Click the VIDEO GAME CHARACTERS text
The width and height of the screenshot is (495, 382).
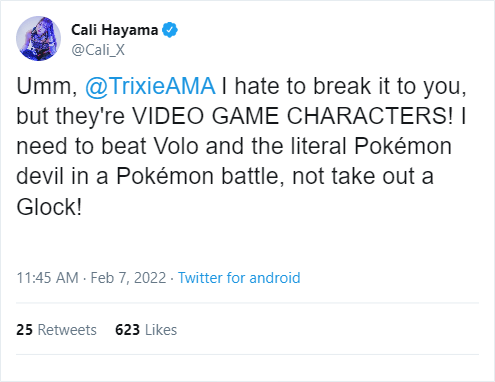pos(293,116)
